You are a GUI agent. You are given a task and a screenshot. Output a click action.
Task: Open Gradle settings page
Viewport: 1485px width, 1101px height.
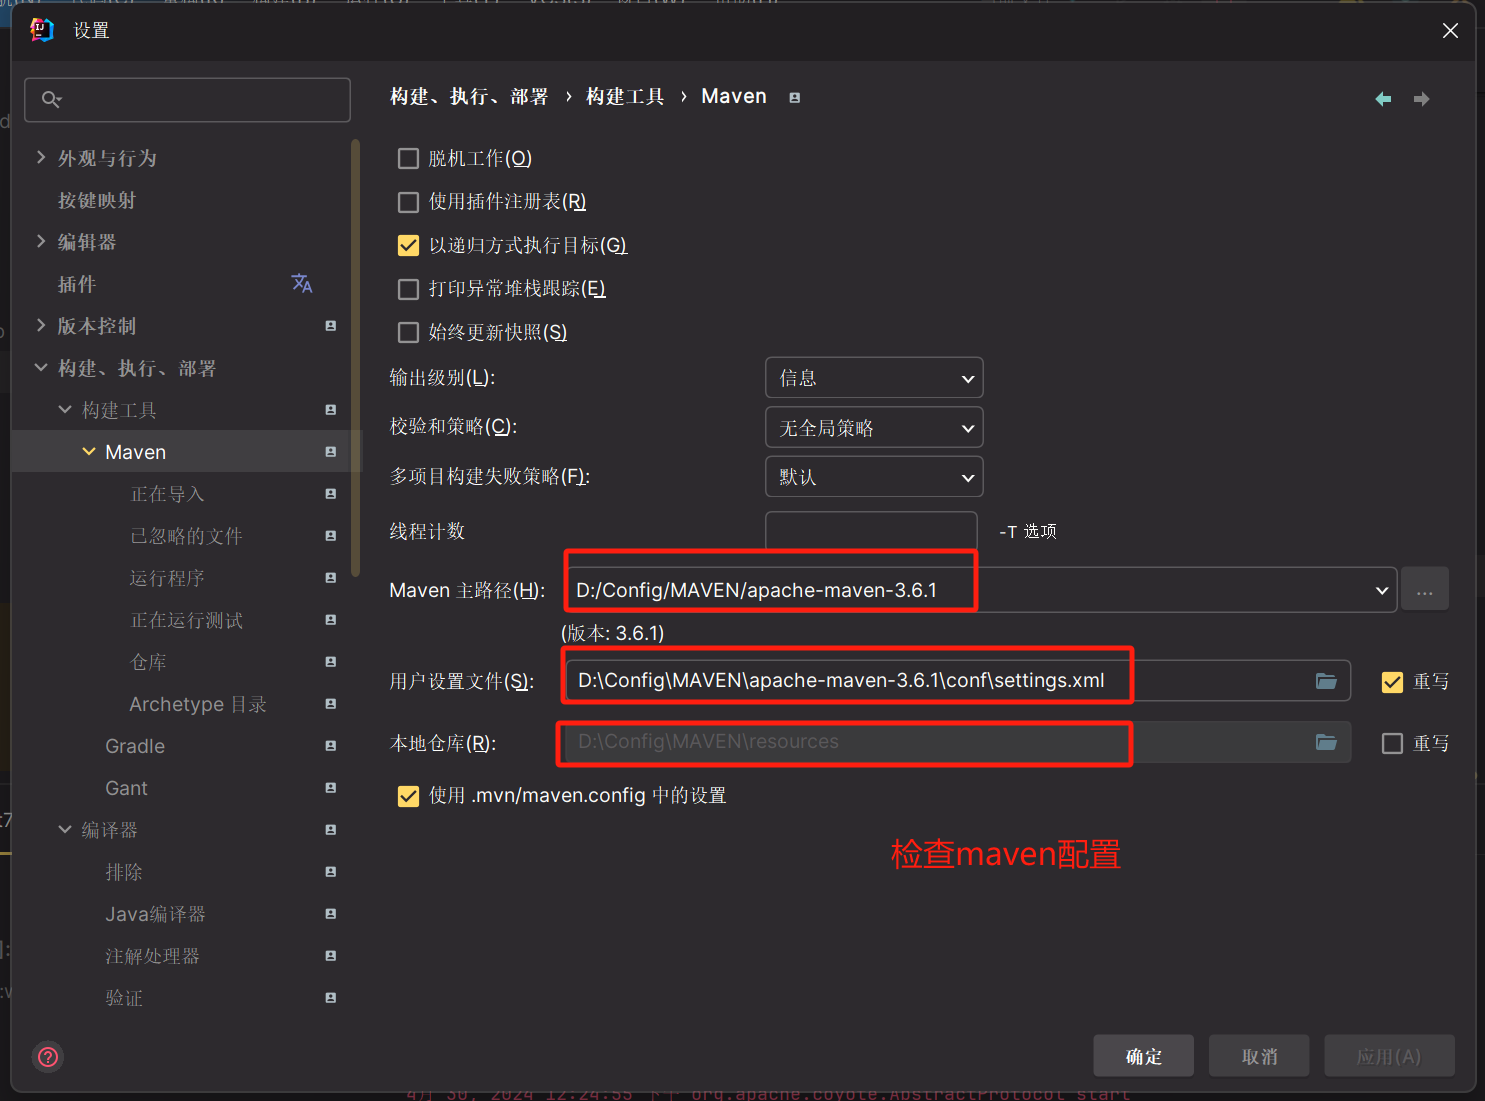pyautogui.click(x=135, y=746)
